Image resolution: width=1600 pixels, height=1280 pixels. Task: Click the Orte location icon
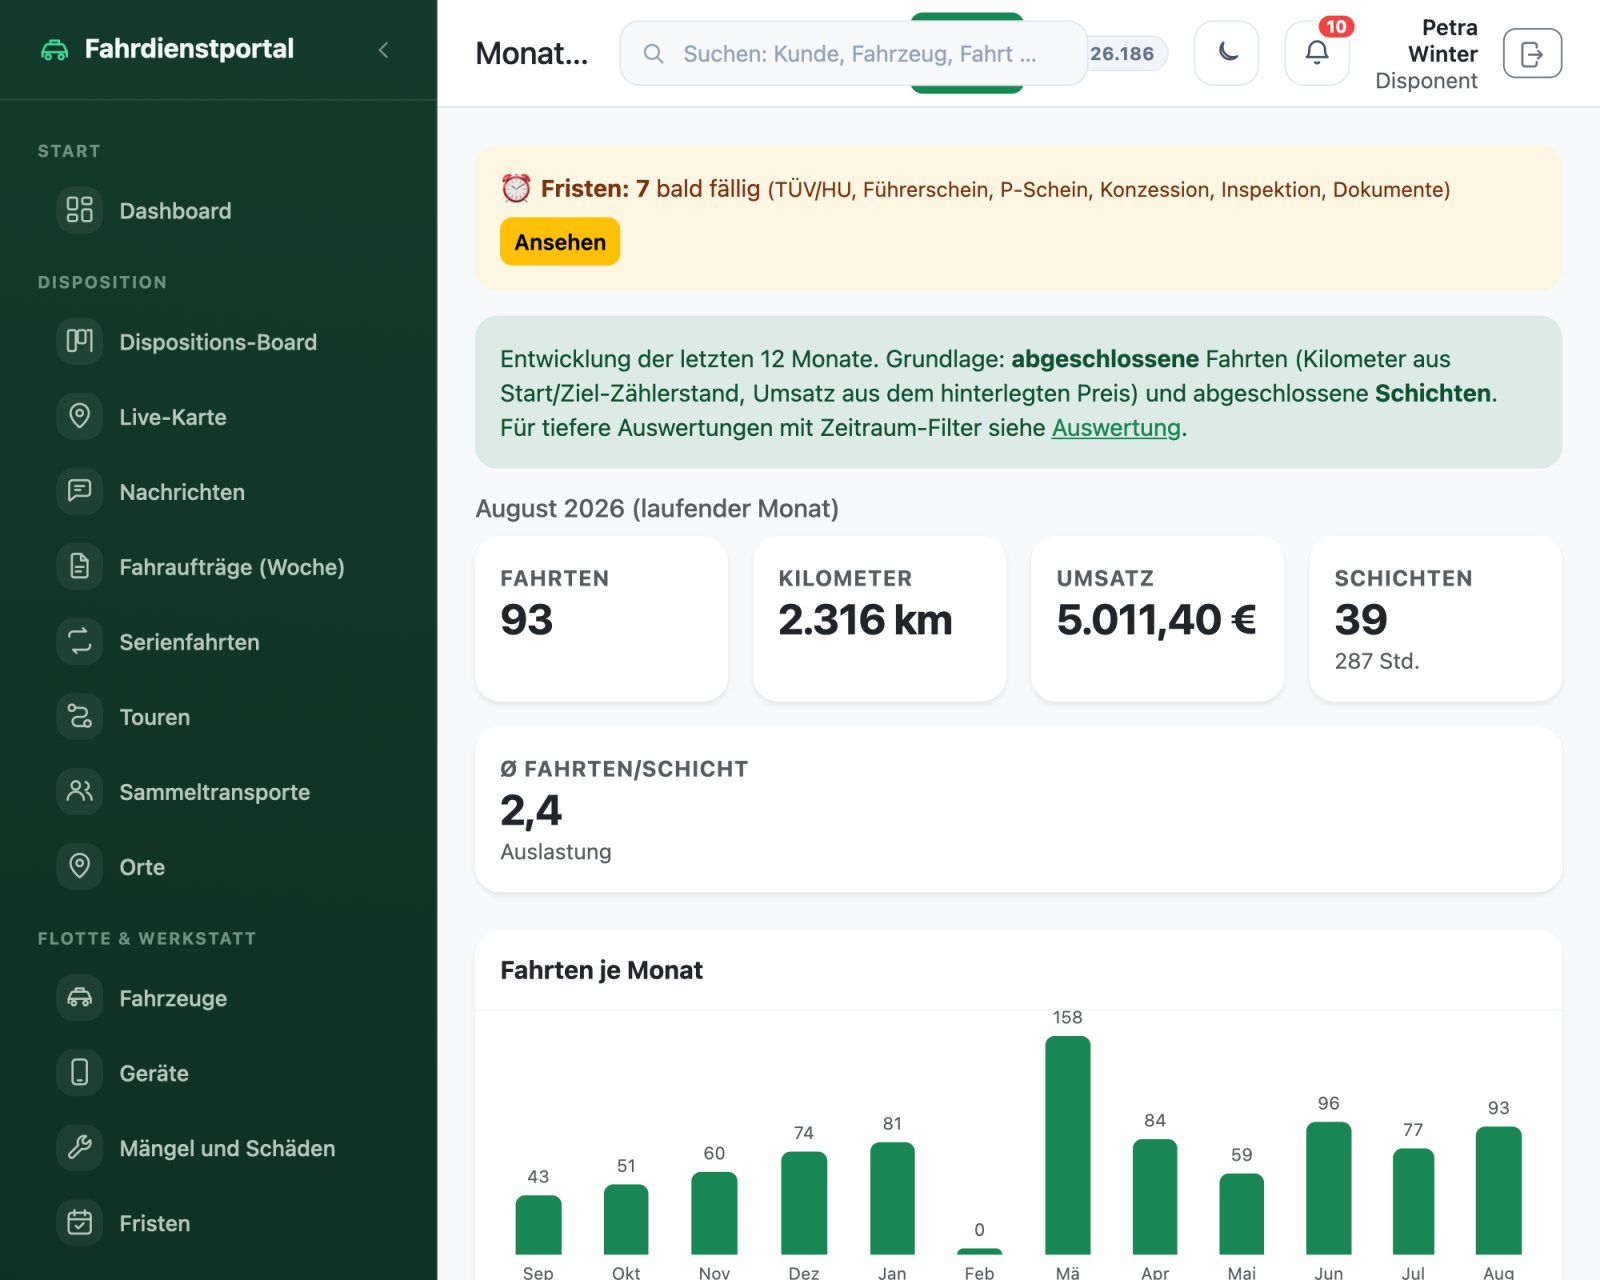[x=80, y=866]
